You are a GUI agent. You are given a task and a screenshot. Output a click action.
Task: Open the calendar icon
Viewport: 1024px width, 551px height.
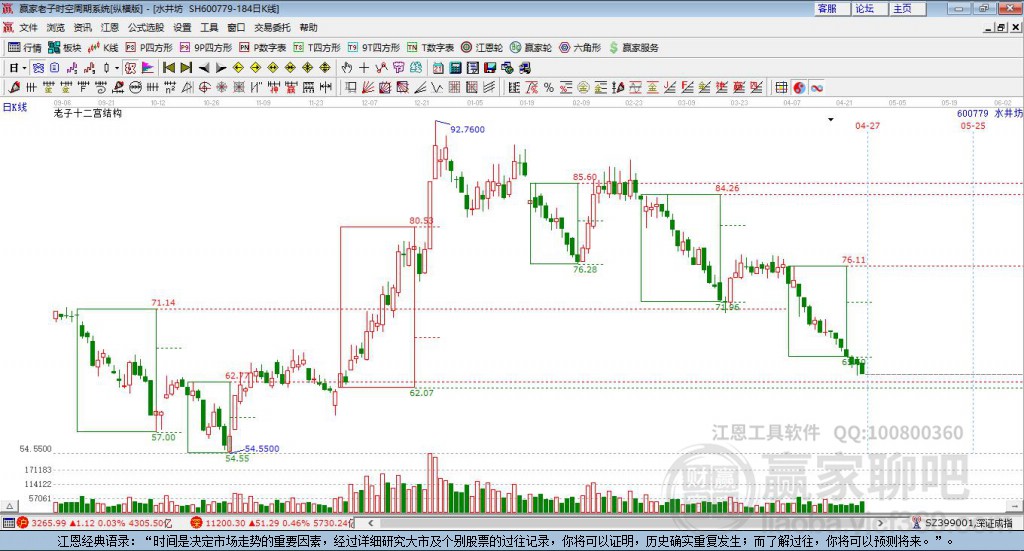tap(438, 68)
